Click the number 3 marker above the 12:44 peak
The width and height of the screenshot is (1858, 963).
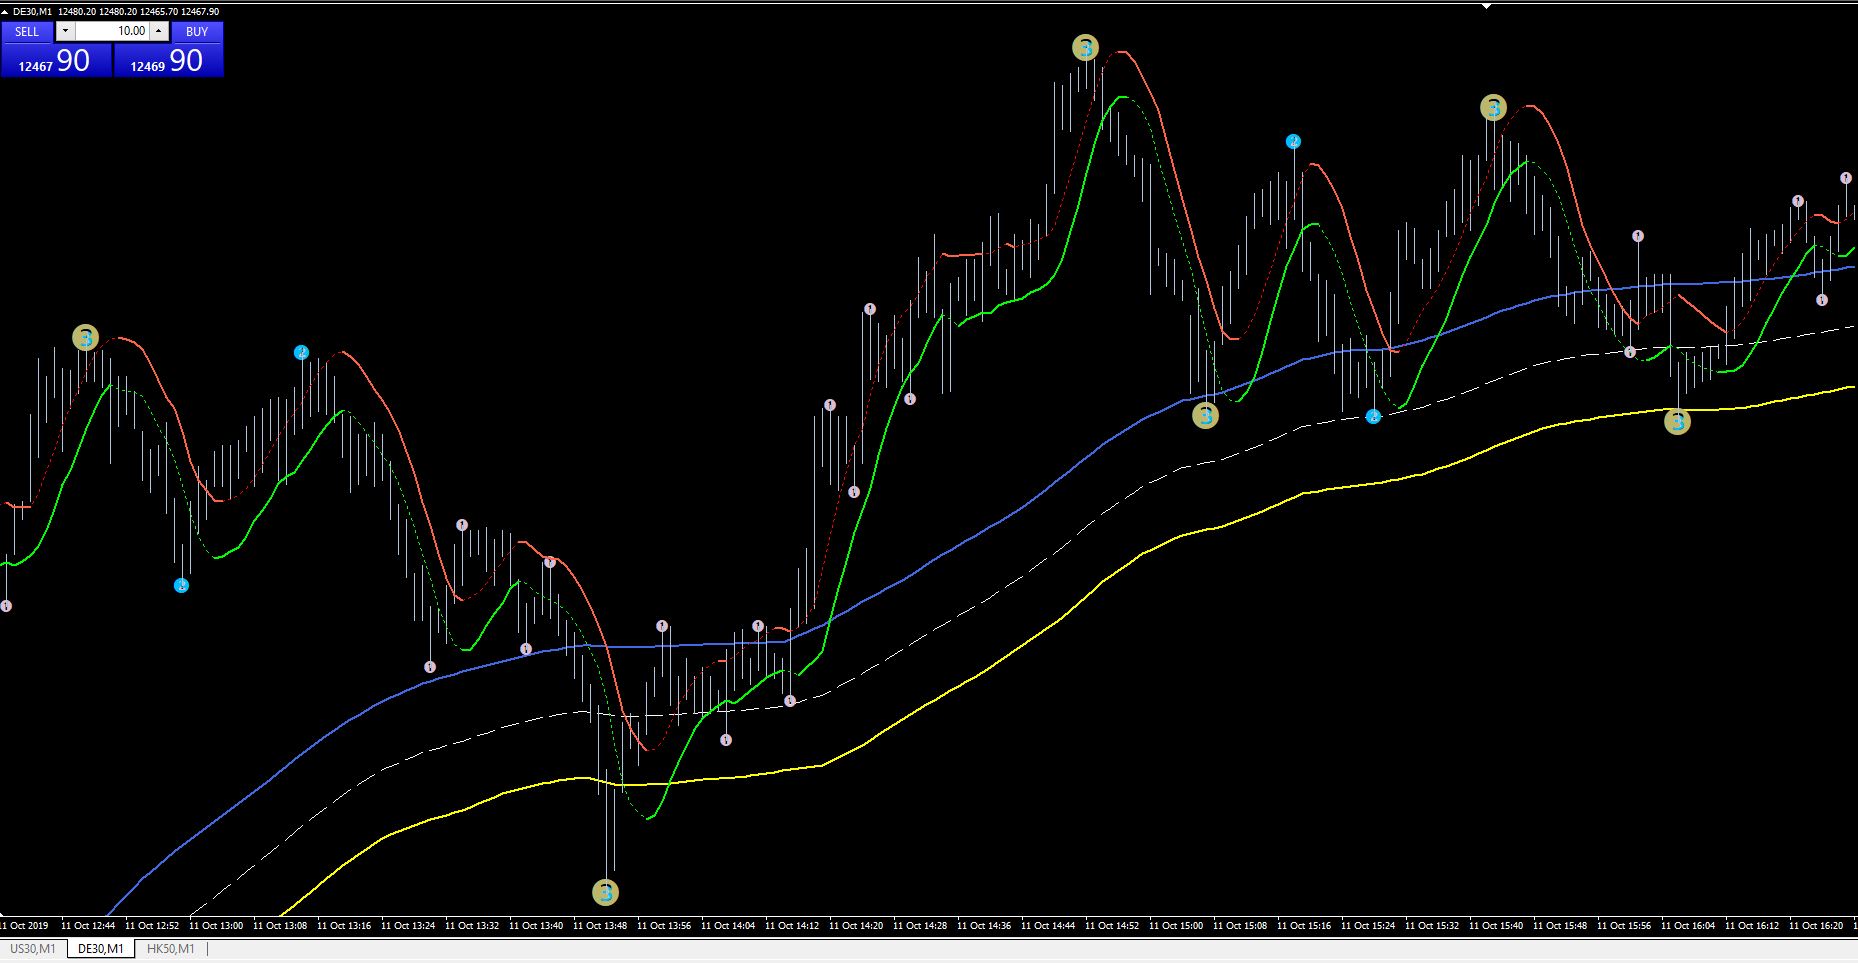click(86, 338)
